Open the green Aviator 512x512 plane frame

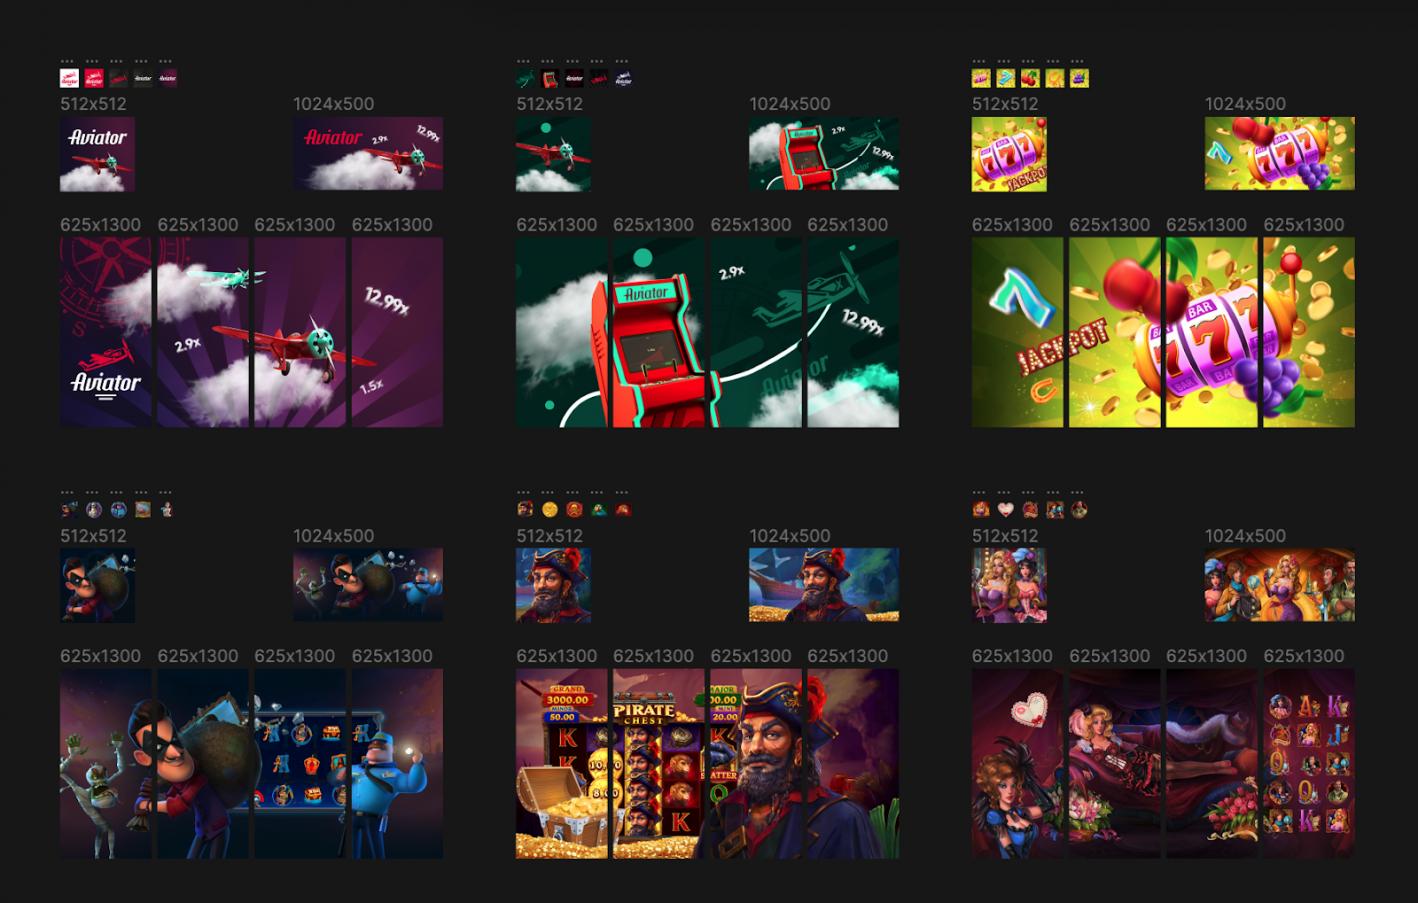pos(553,154)
